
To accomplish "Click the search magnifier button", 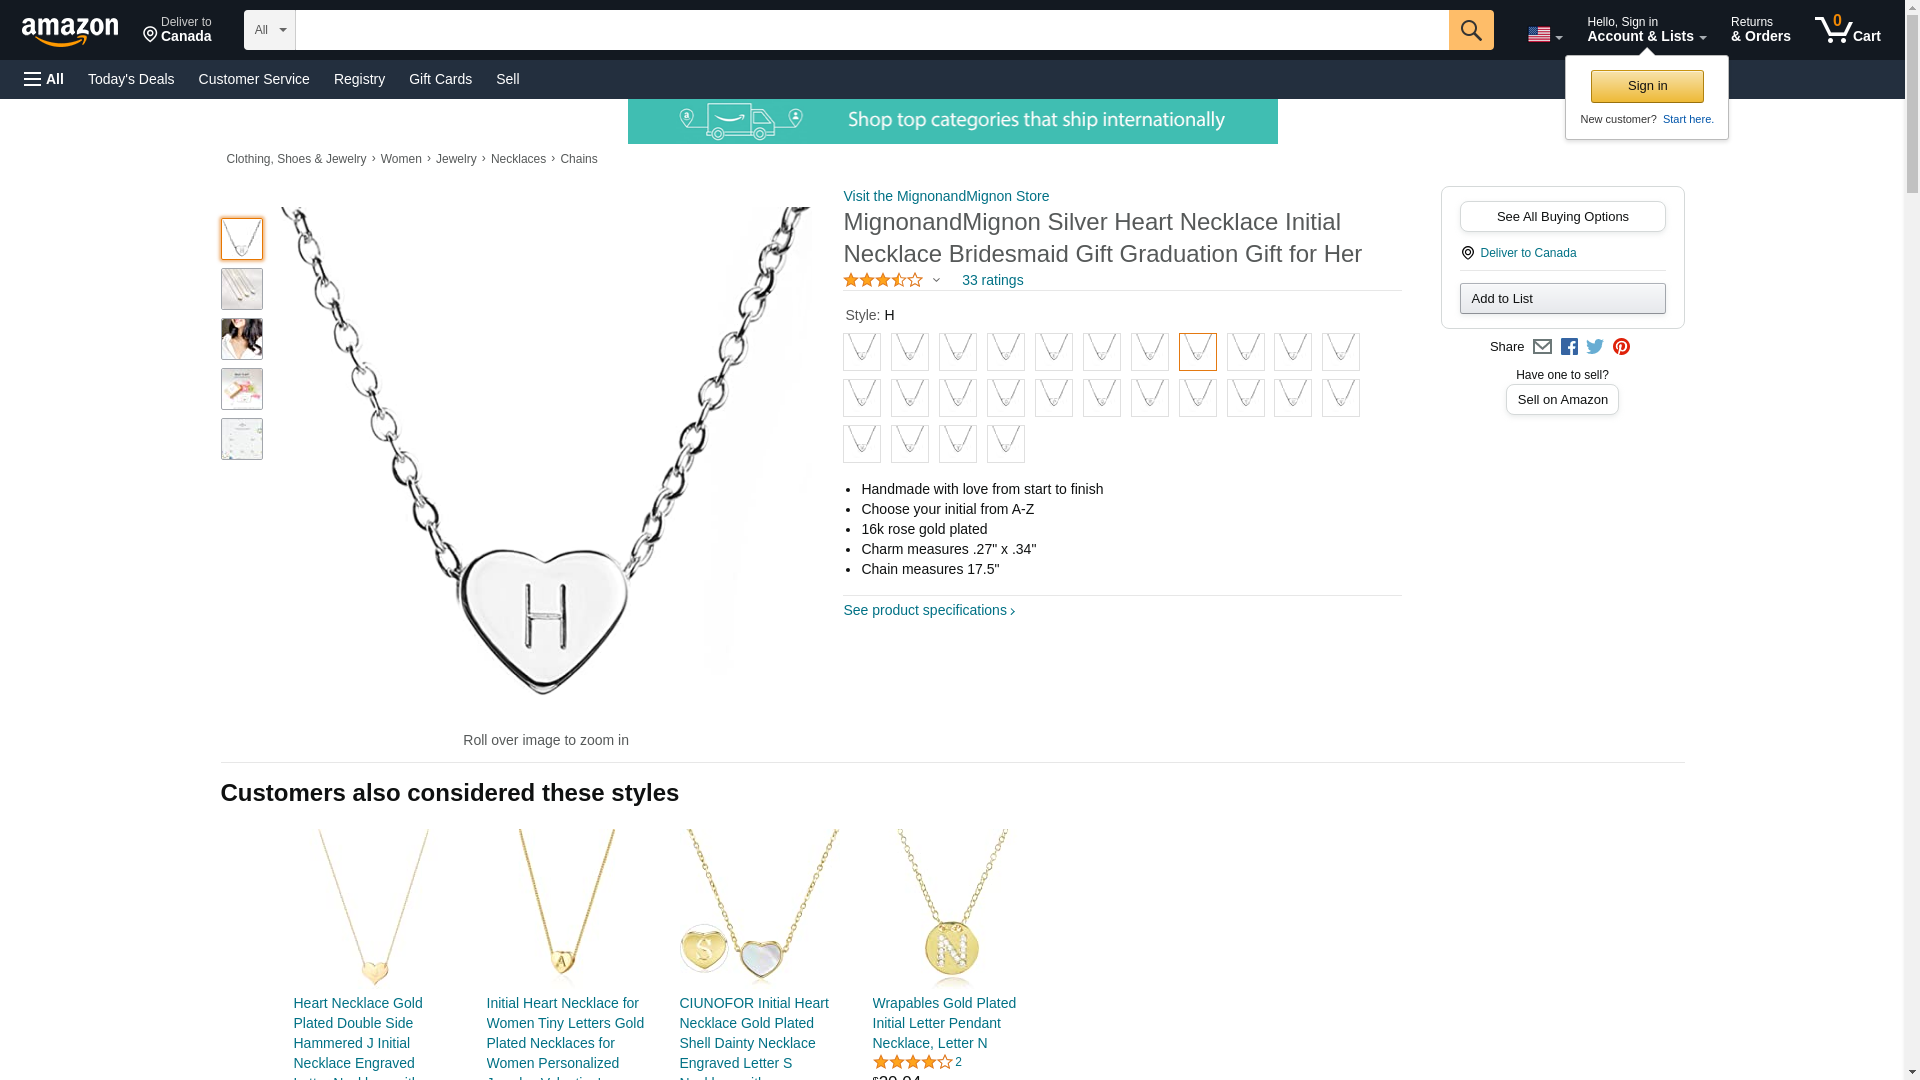I will 1470,30.
